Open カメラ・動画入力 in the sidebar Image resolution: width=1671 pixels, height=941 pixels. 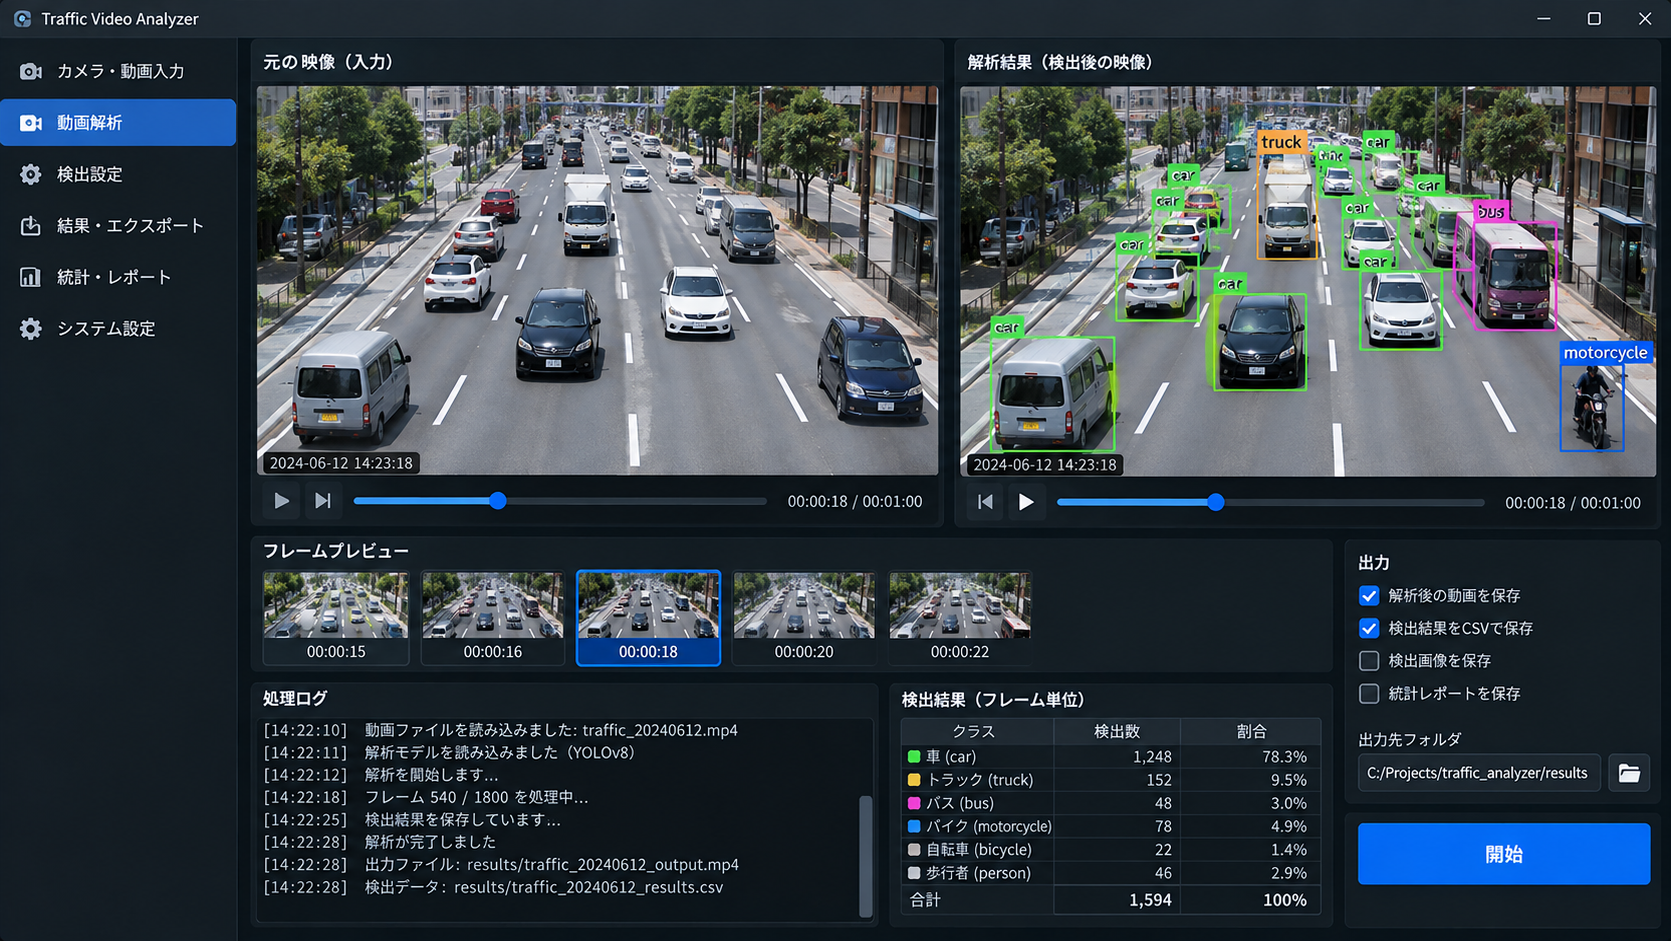(x=118, y=71)
